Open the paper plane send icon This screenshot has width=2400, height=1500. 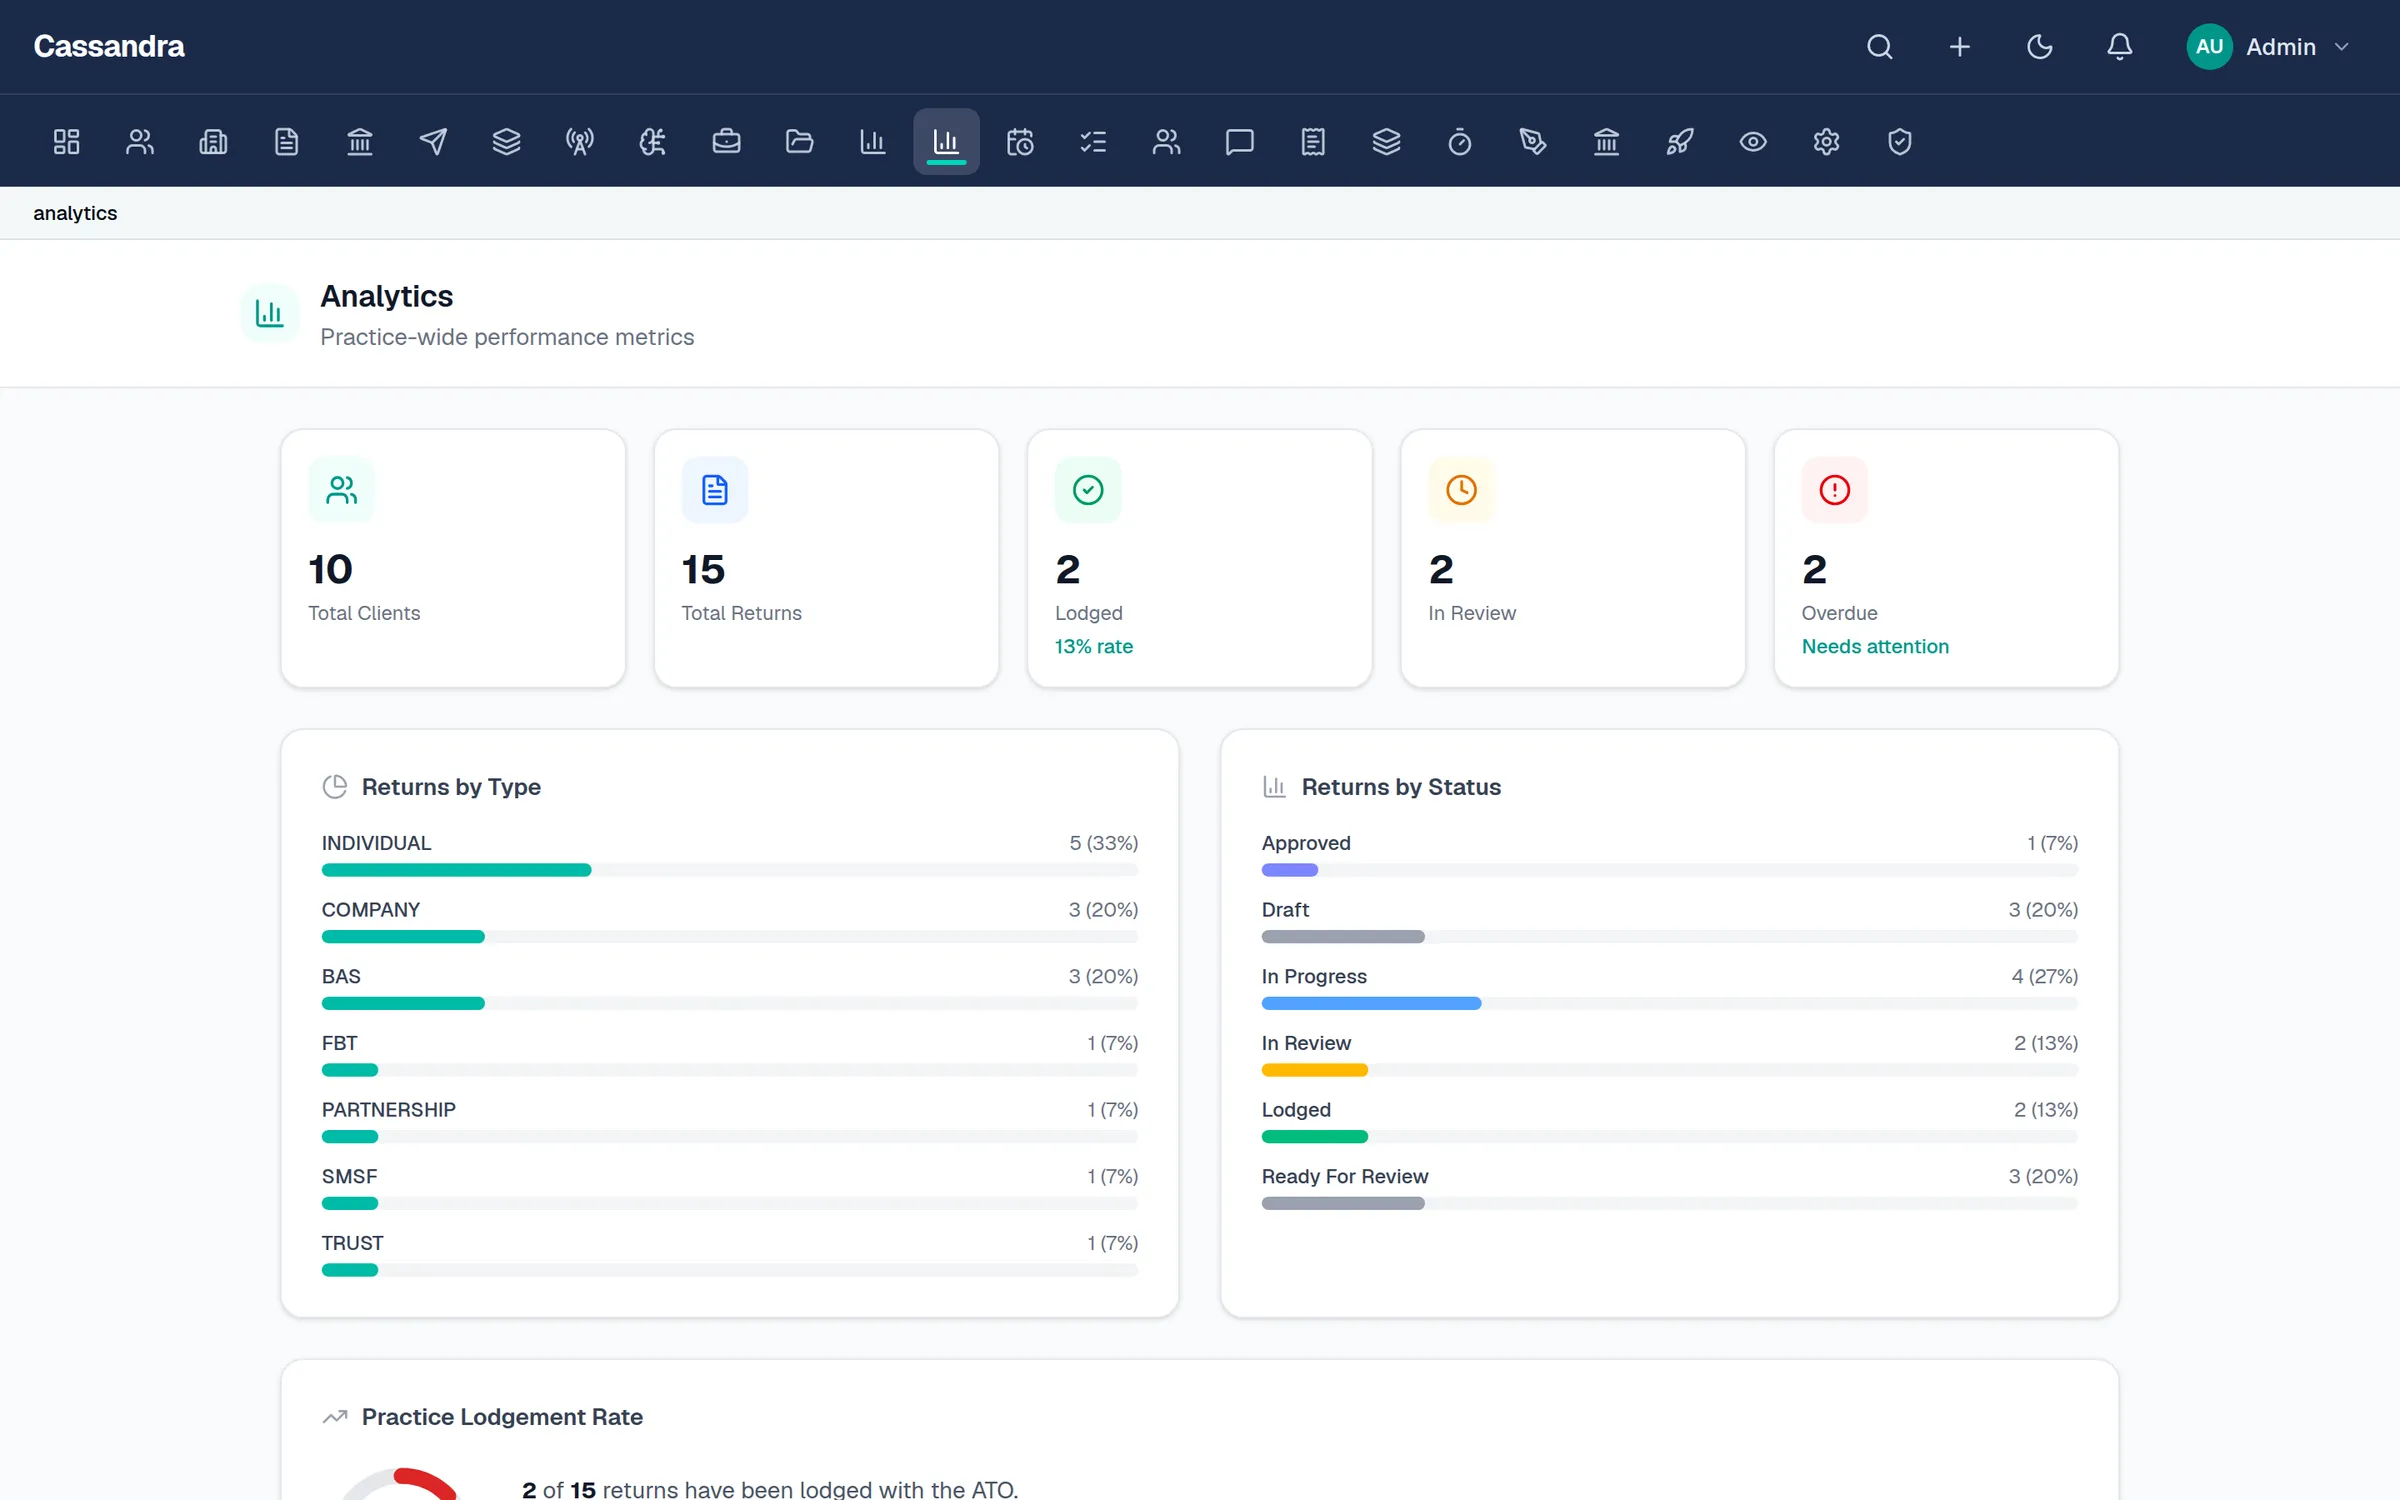[433, 142]
